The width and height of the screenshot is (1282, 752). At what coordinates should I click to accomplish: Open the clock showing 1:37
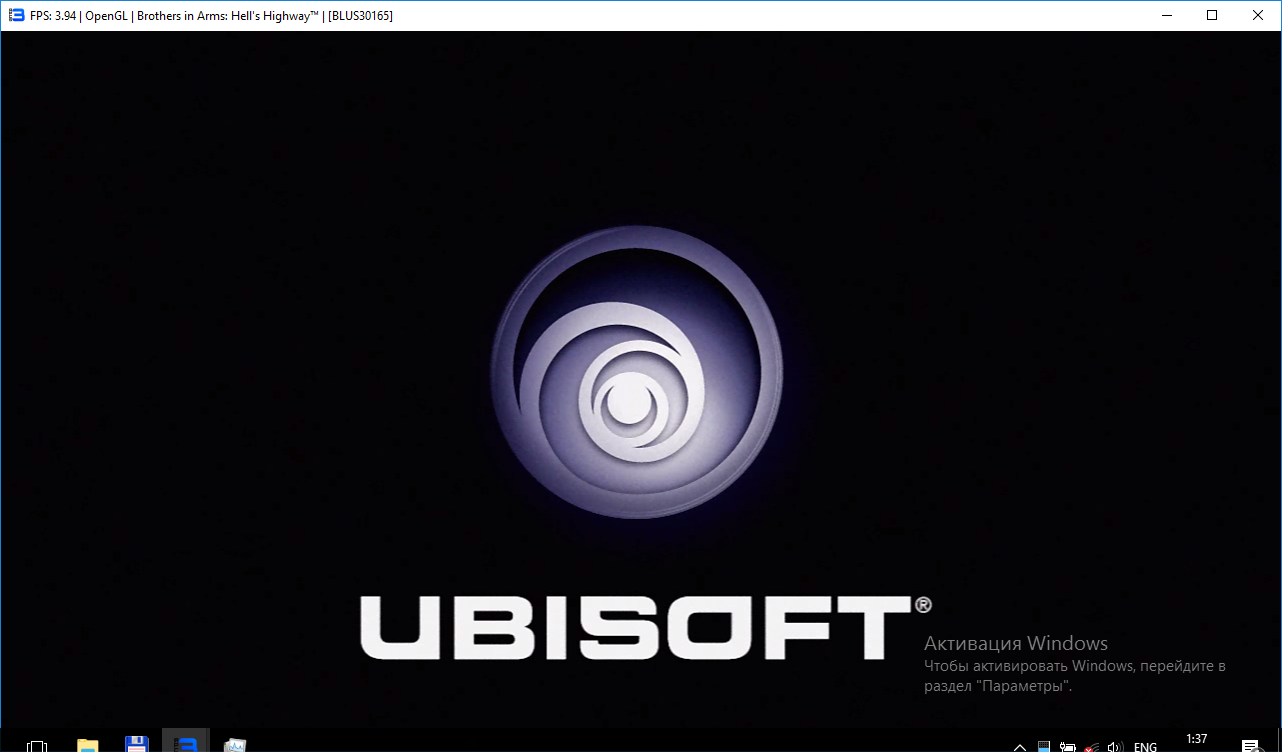click(1197, 739)
